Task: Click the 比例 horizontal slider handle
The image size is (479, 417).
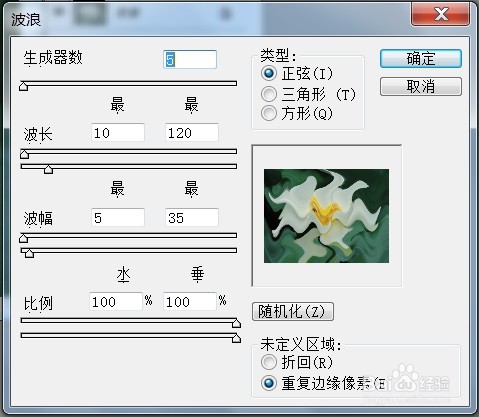Action: [x=236, y=323]
